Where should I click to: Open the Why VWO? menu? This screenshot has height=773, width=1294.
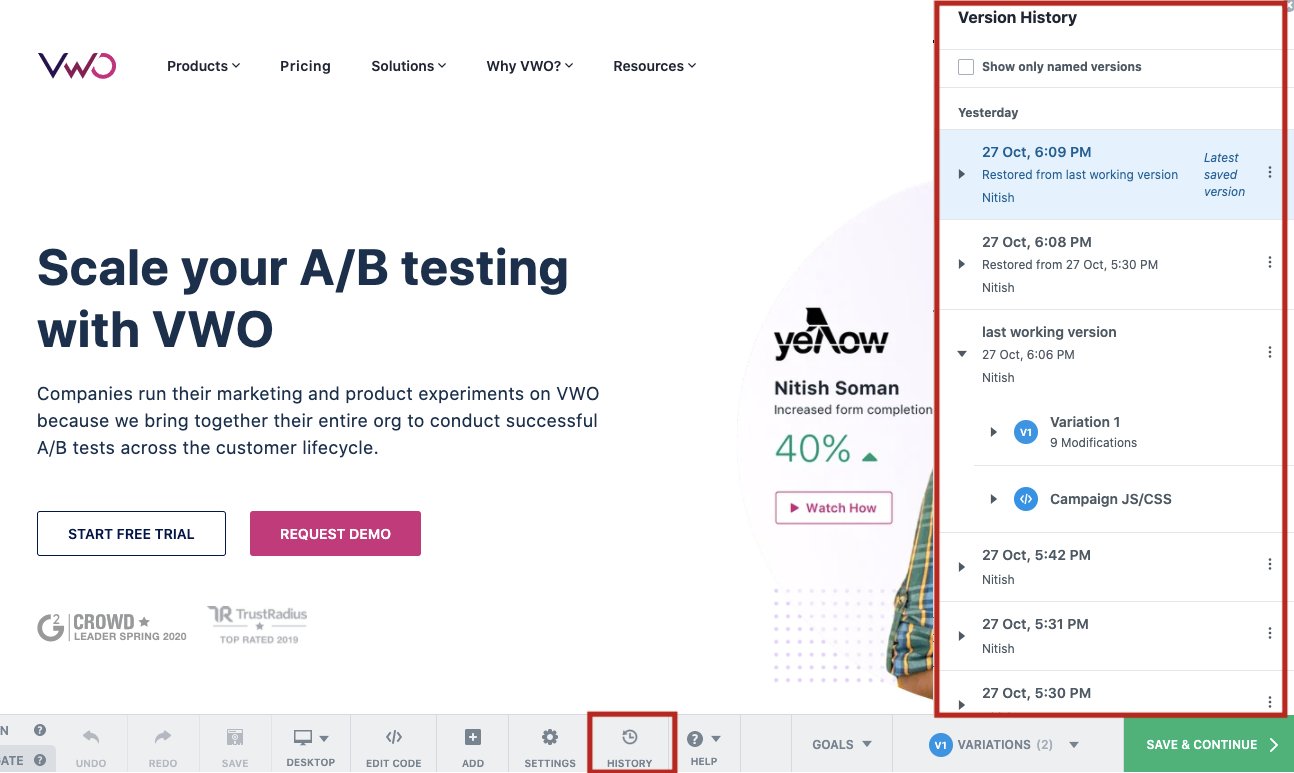(530, 66)
